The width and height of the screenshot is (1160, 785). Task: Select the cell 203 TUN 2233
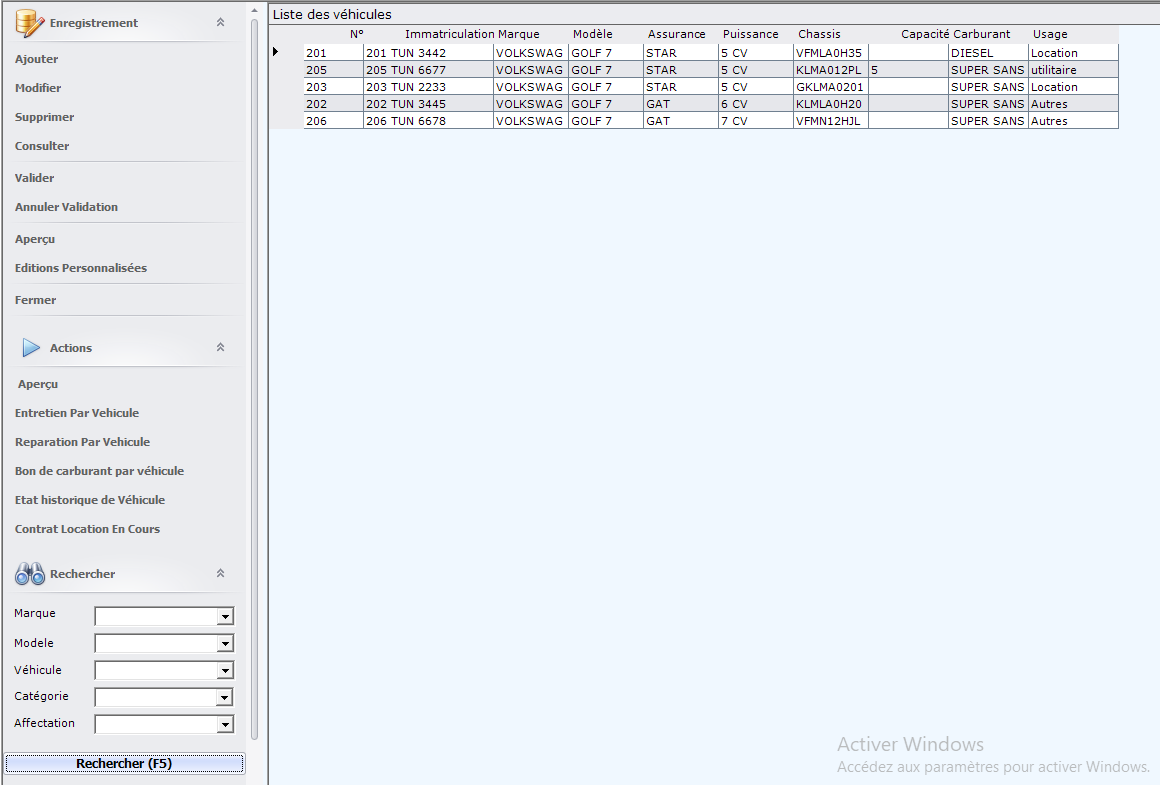coord(428,87)
